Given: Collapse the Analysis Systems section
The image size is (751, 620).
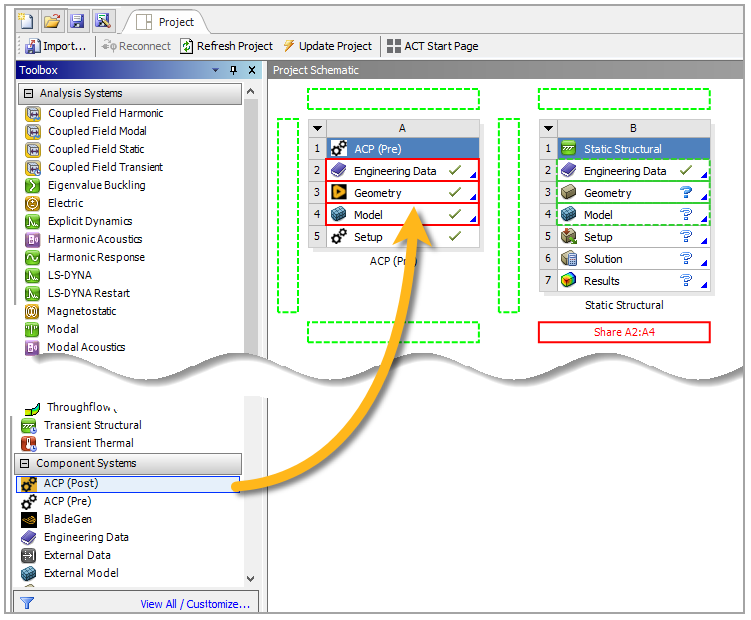Looking at the screenshot, I should (x=28, y=93).
